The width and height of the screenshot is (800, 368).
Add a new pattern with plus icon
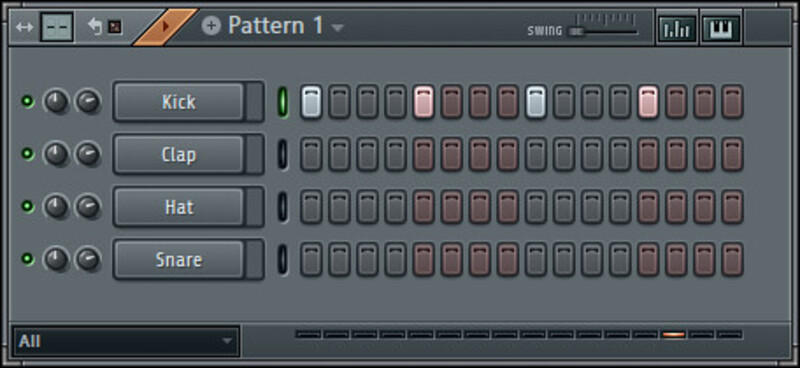(x=211, y=26)
